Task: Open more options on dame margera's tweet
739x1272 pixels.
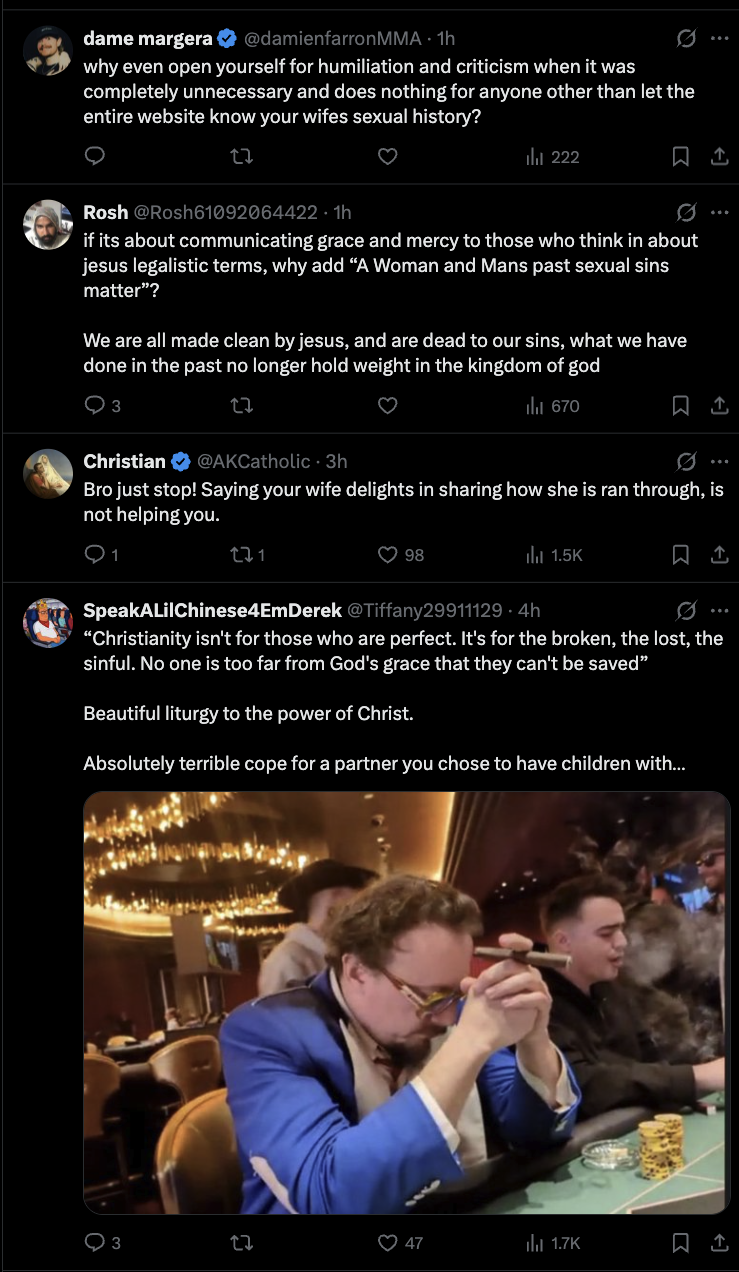Action: pyautogui.click(x=719, y=38)
